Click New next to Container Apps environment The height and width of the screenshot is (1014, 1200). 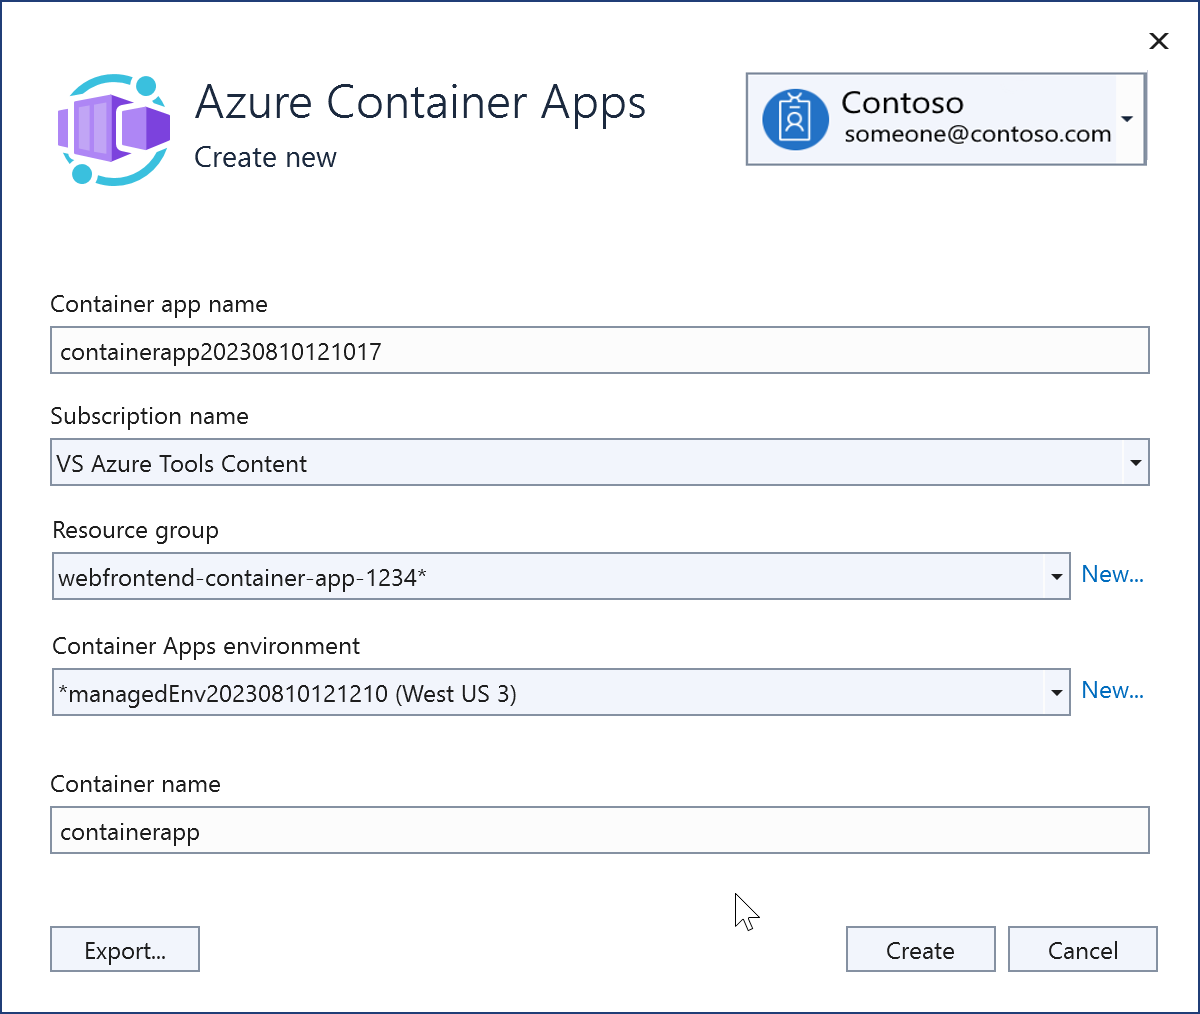pyautogui.click(x=1112, y=690)
